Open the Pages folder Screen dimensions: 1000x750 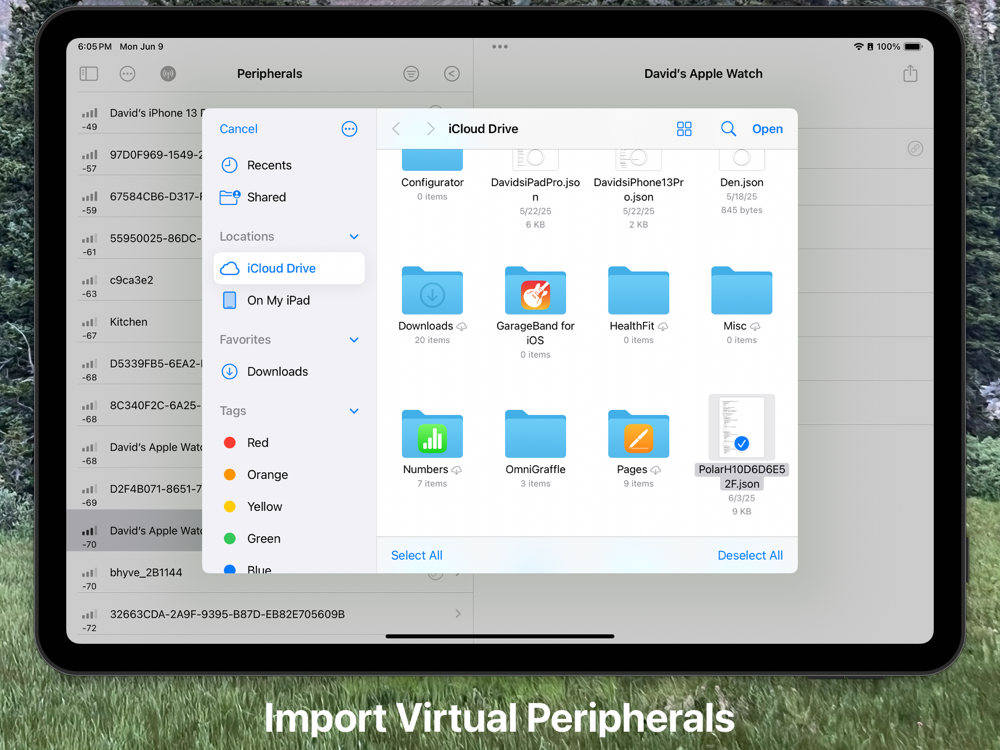[638, 448]
